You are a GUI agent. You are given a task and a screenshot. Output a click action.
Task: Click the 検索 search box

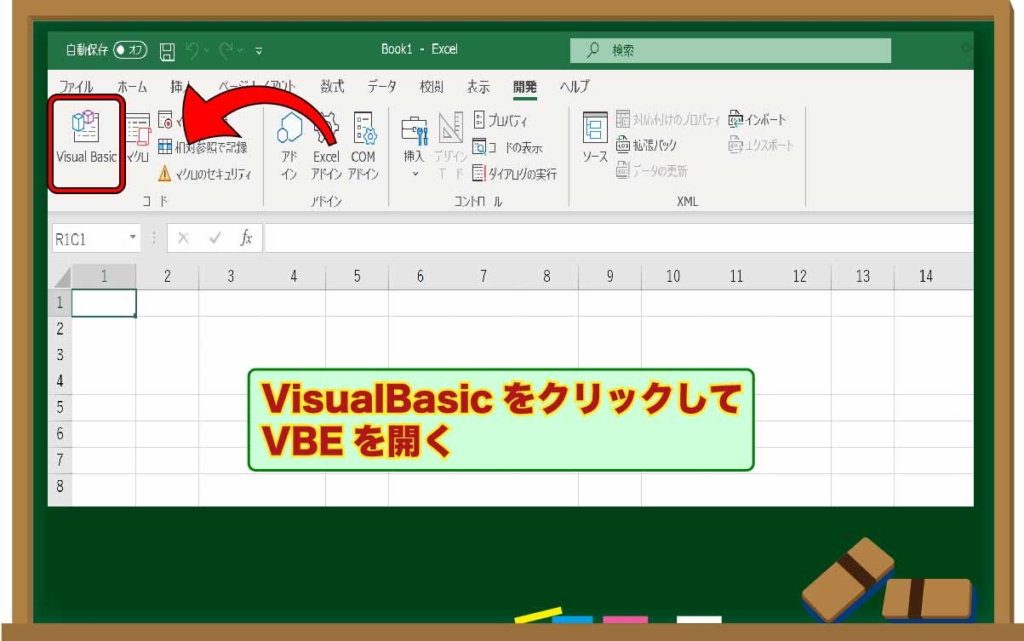click(x=730, y=50)
